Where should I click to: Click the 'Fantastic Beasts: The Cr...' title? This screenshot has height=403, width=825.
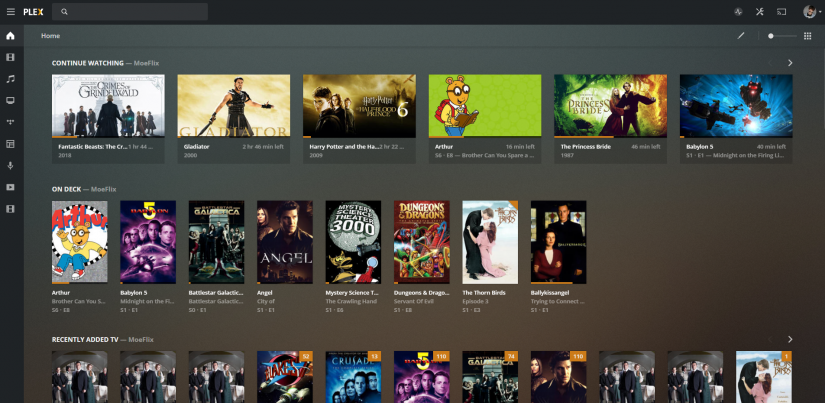(93, 147)
